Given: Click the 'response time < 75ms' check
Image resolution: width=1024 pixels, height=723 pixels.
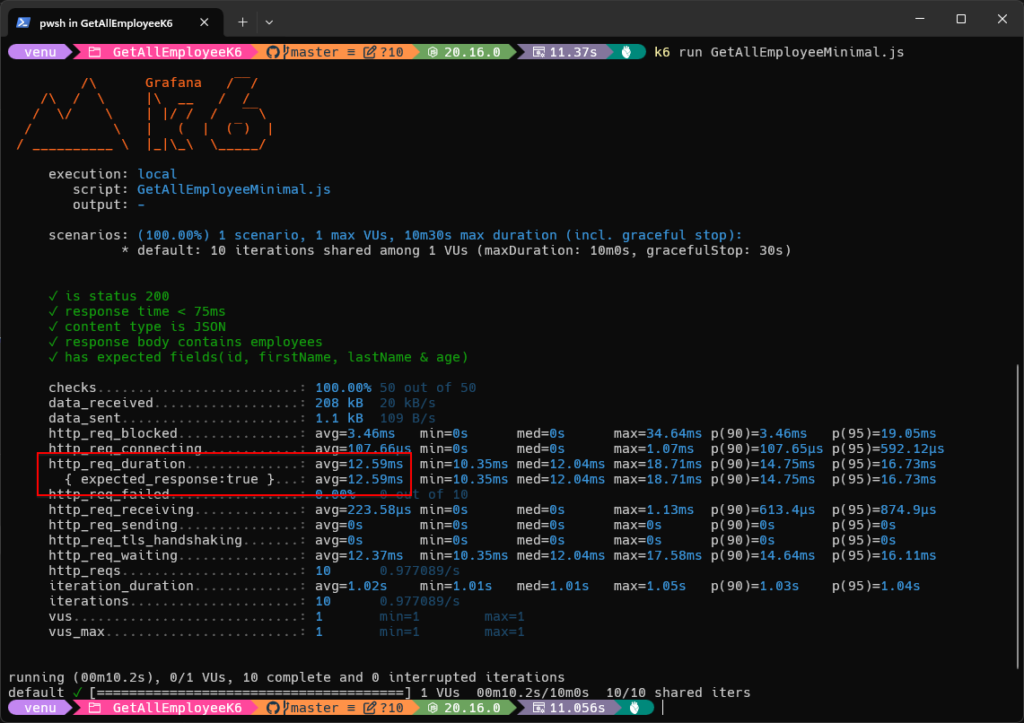Looking at the screenshot, I should tap(137, 312).
